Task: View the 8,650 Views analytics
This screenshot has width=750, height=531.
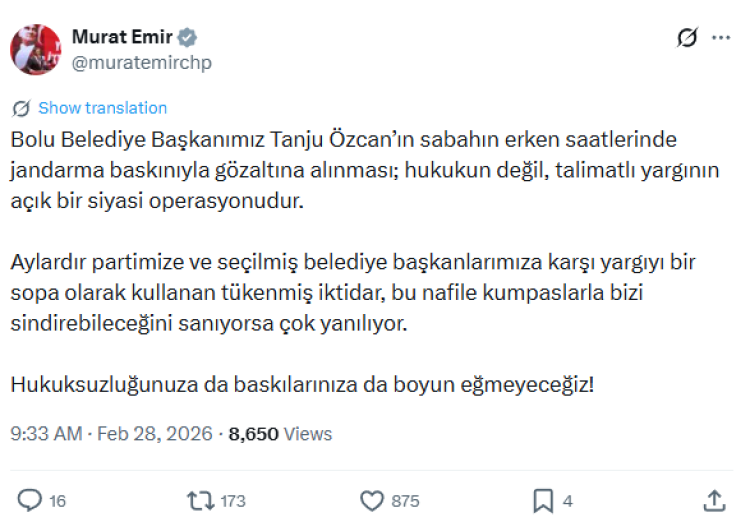Action: pyautogui.click(x=280, y=434)
